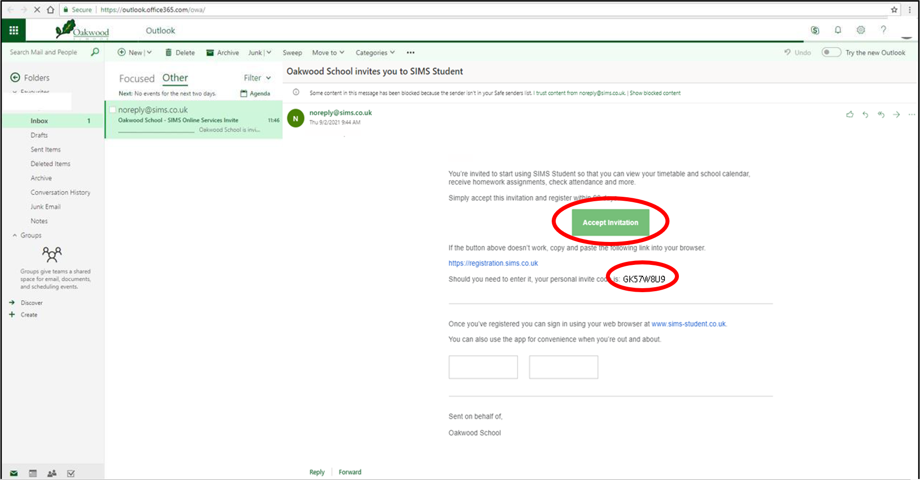Bookmark the page with the star icon

pyautogui.click(x=894, y=9)
